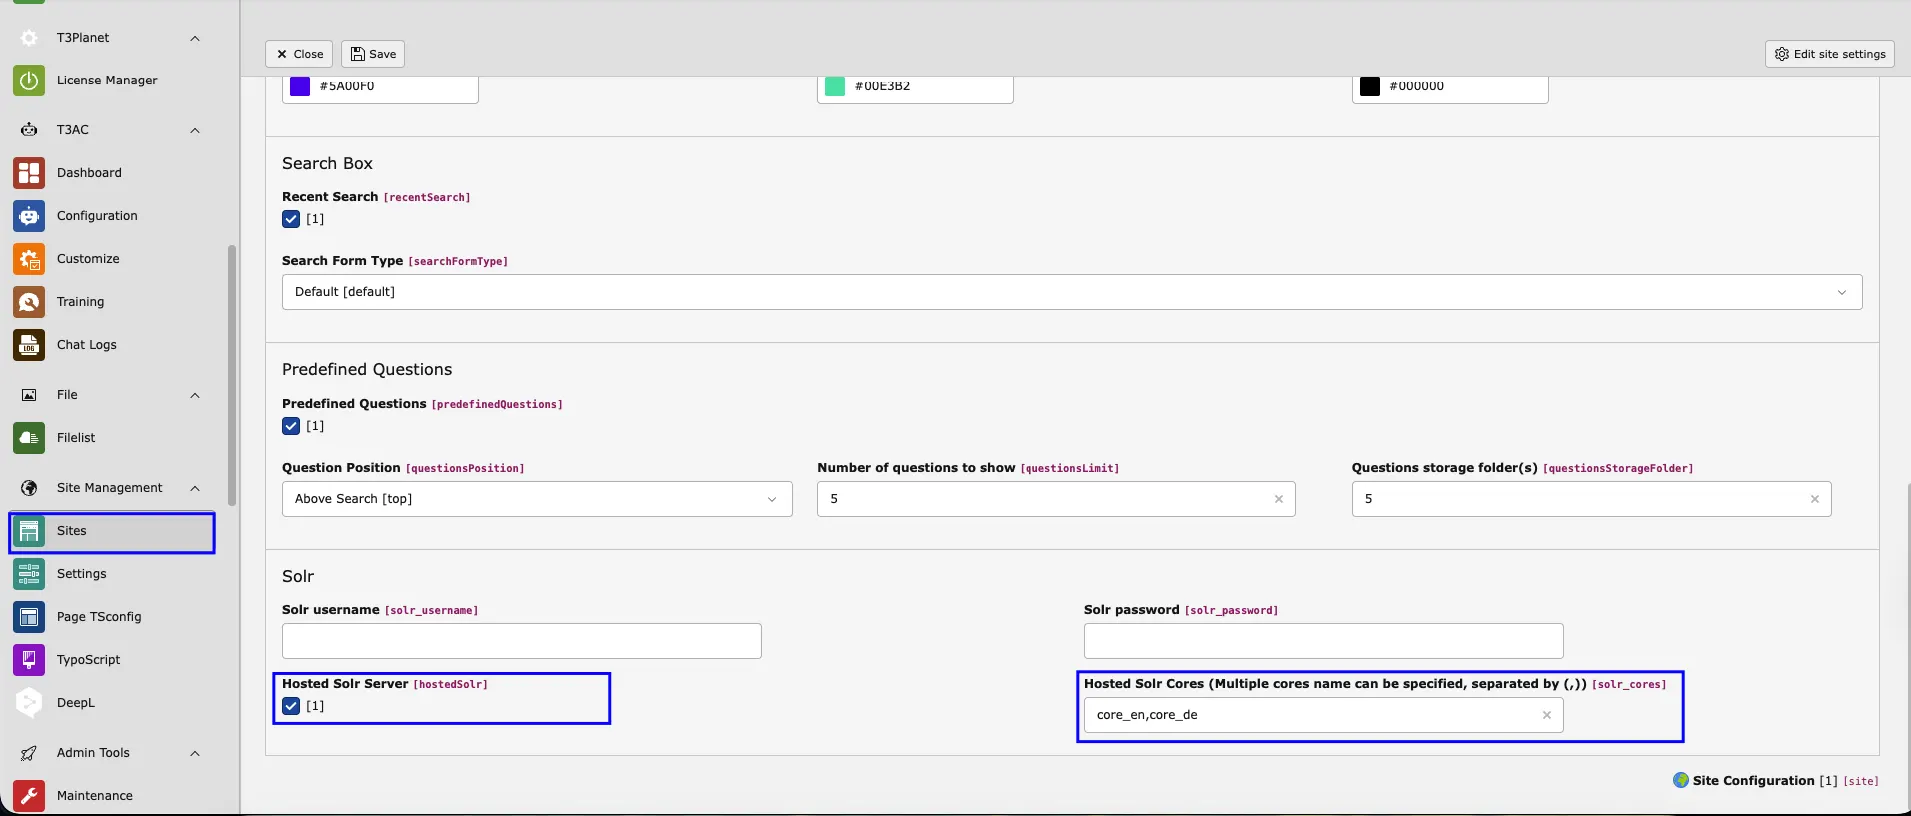The height and width of the screenshot is (816, 1911).
Task: Select the Training module icon
Action: point(29,302)
